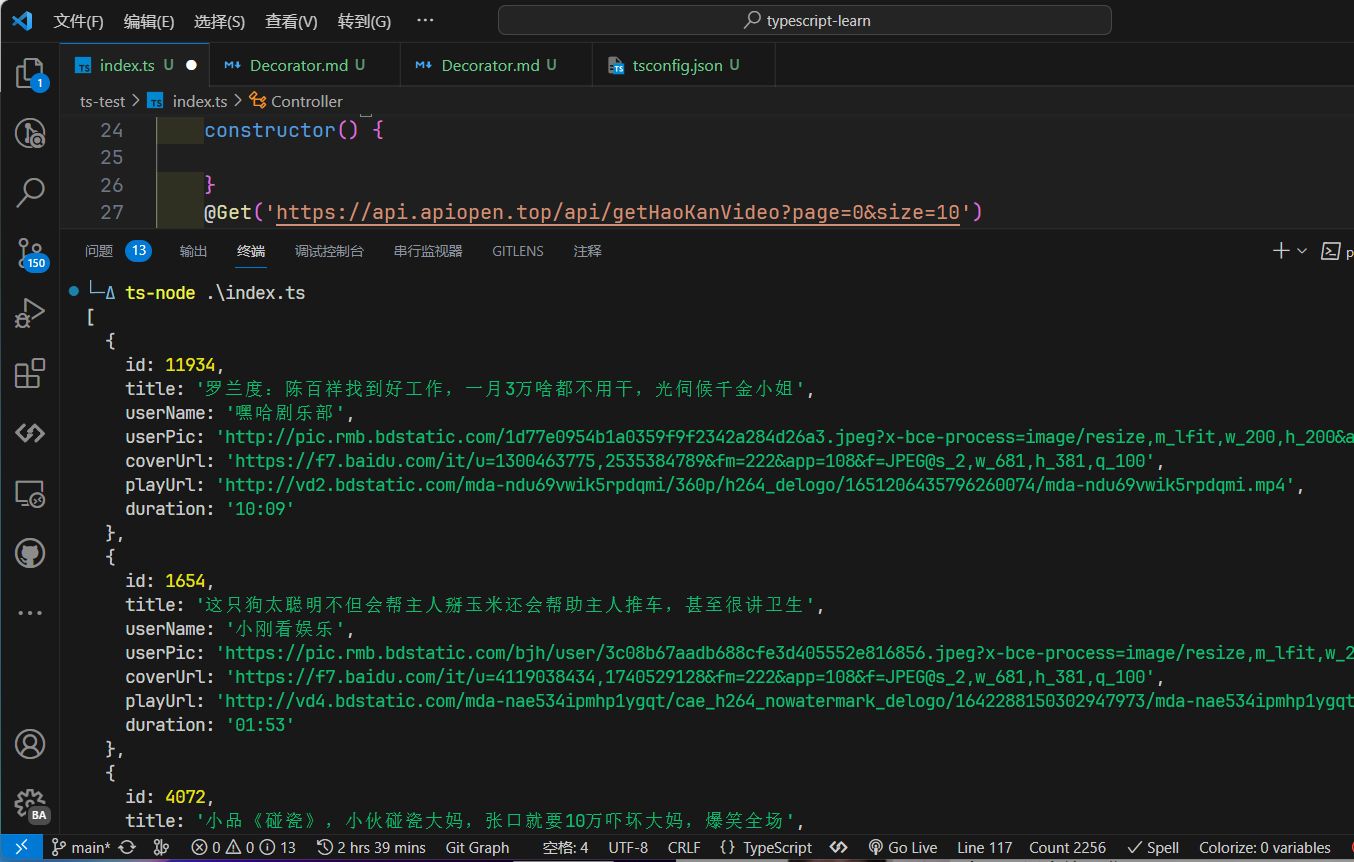Screen dimensions: 1354x862
Task: Open the Search view
Action: (30, 192)
